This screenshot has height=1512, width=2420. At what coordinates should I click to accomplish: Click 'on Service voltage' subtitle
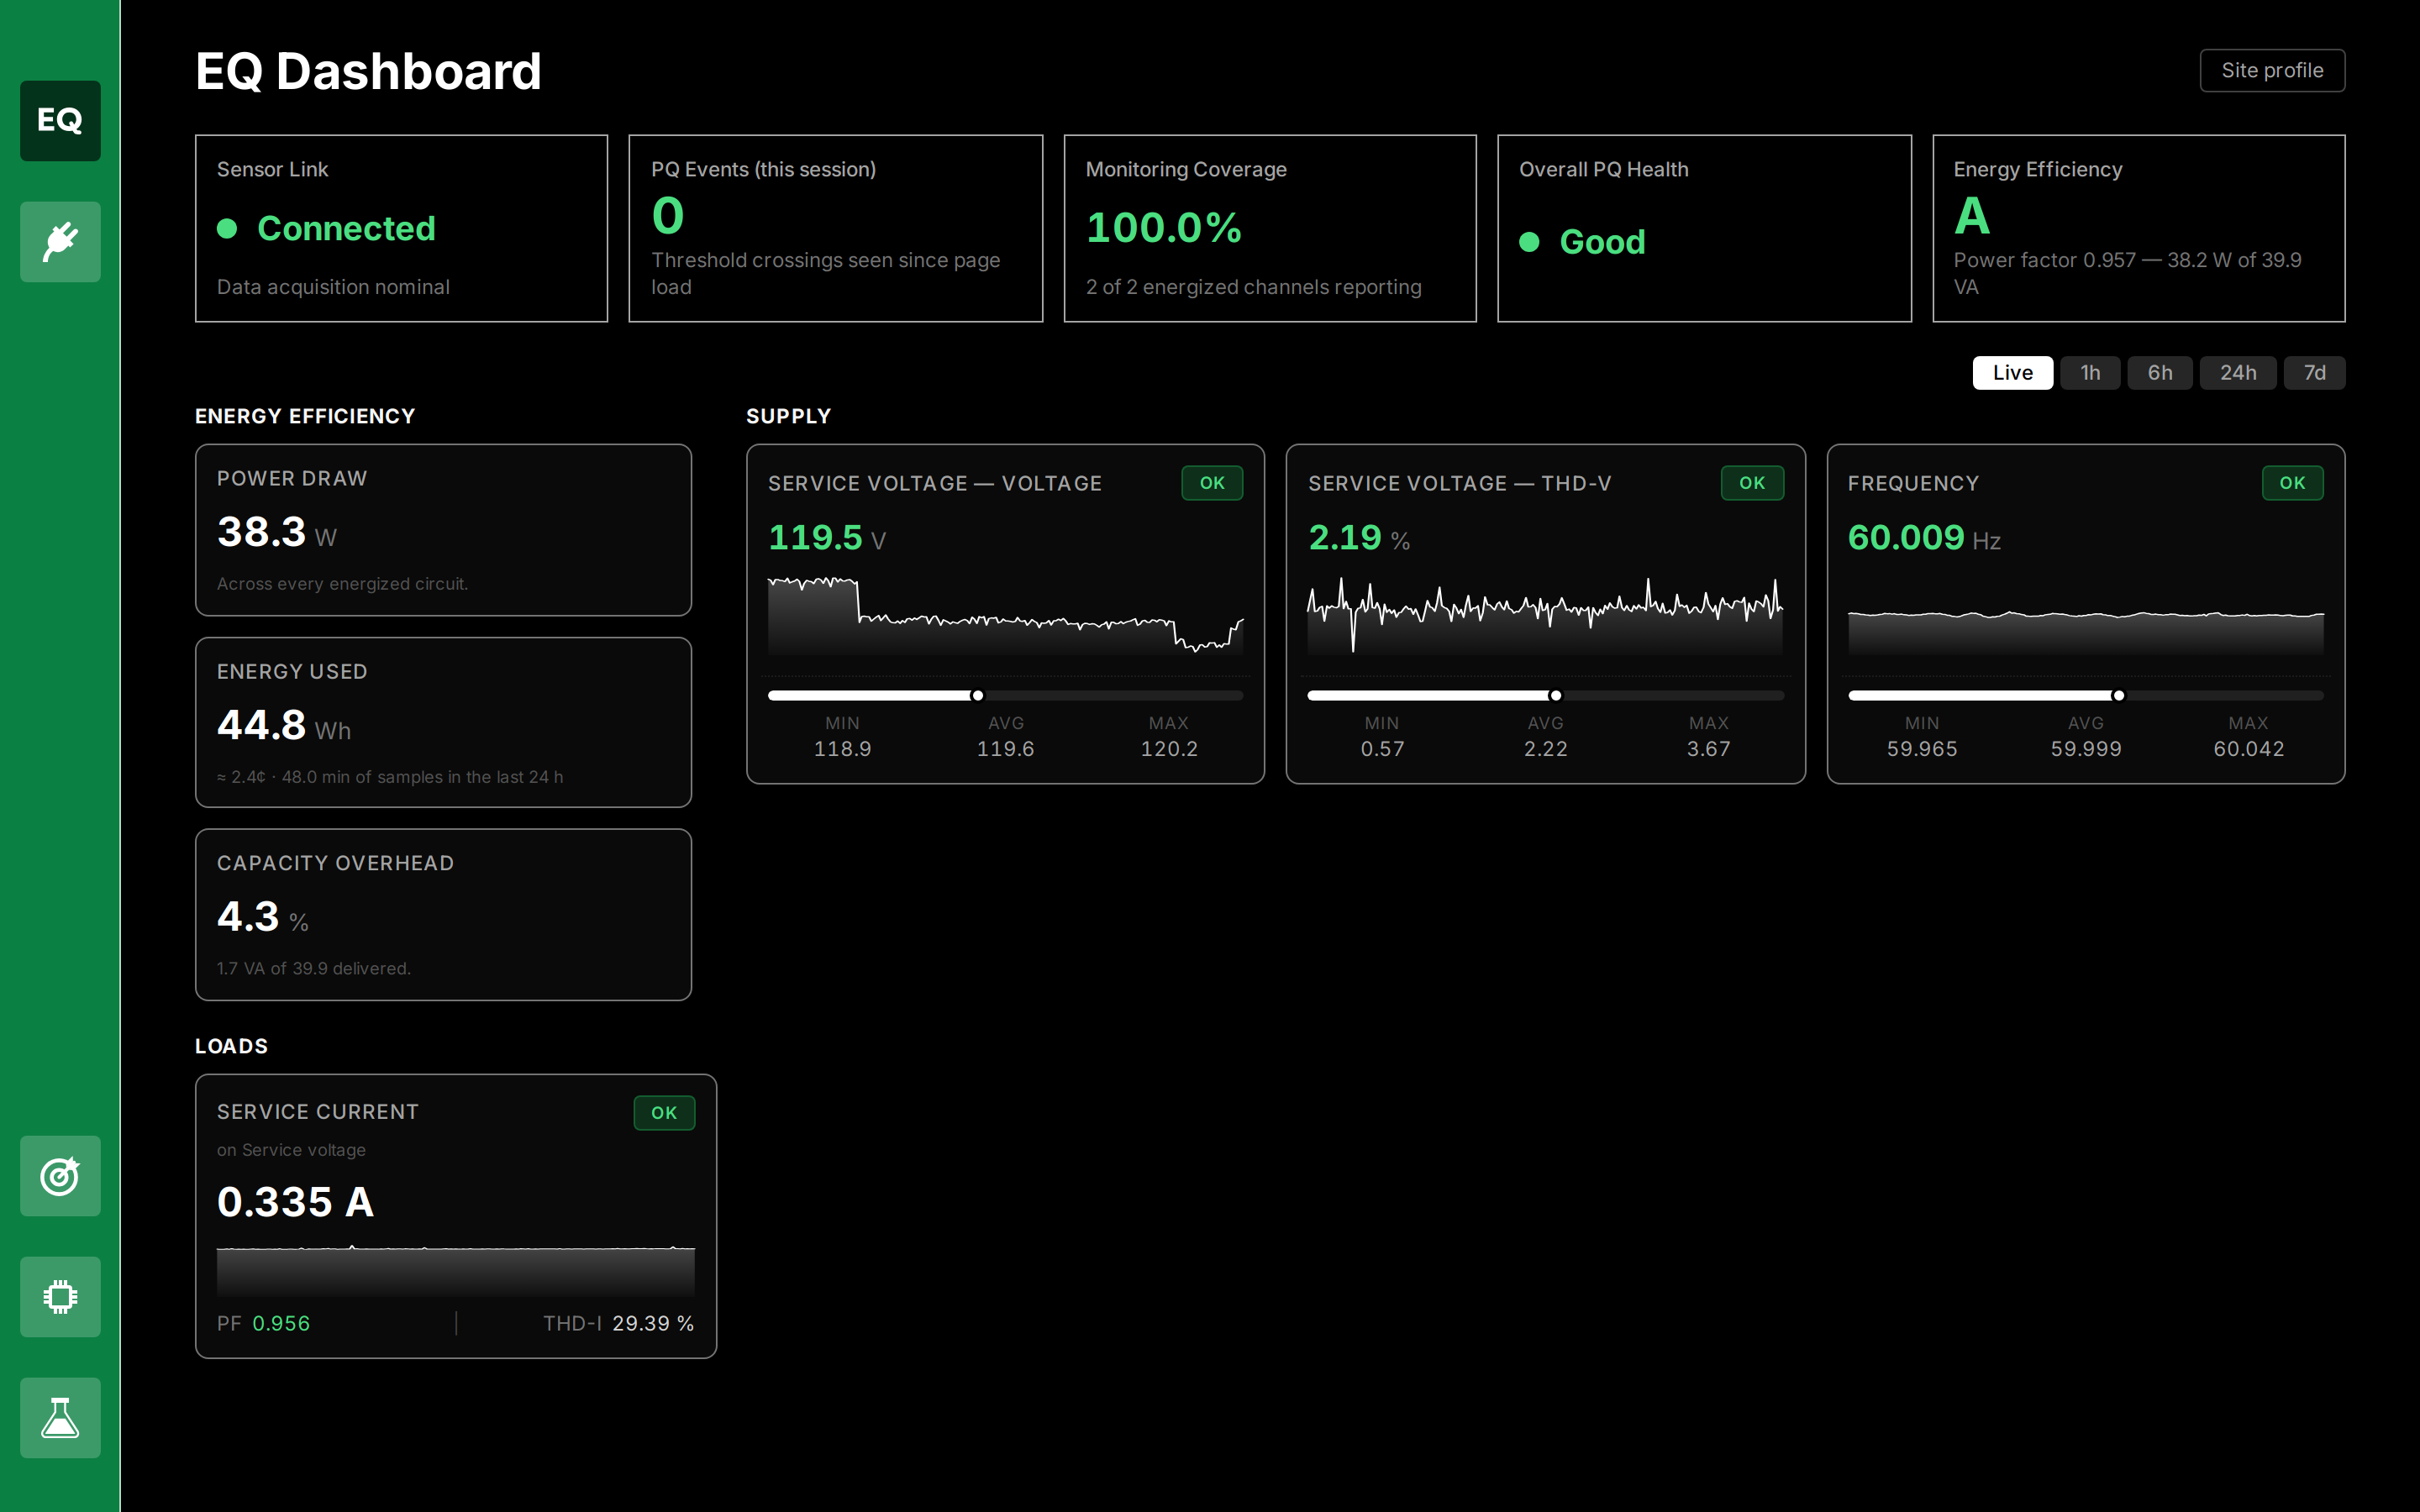coord(291,1150)
